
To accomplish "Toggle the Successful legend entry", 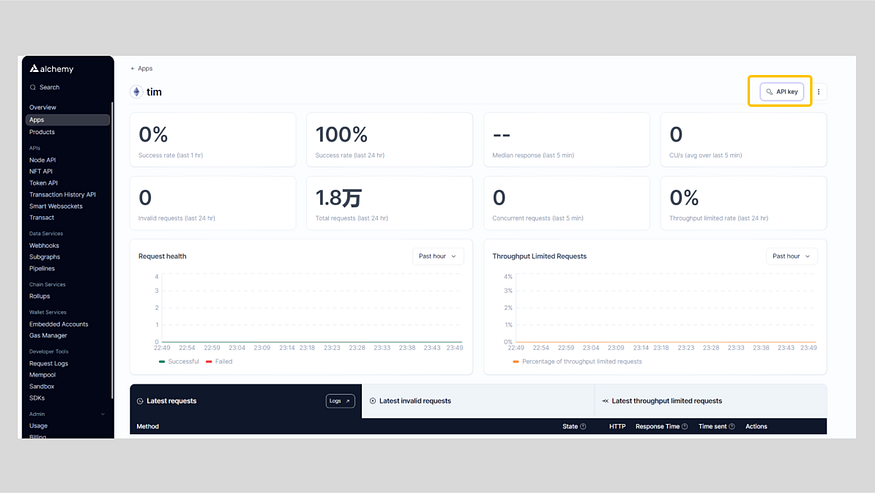I will [x=179, y=362].
